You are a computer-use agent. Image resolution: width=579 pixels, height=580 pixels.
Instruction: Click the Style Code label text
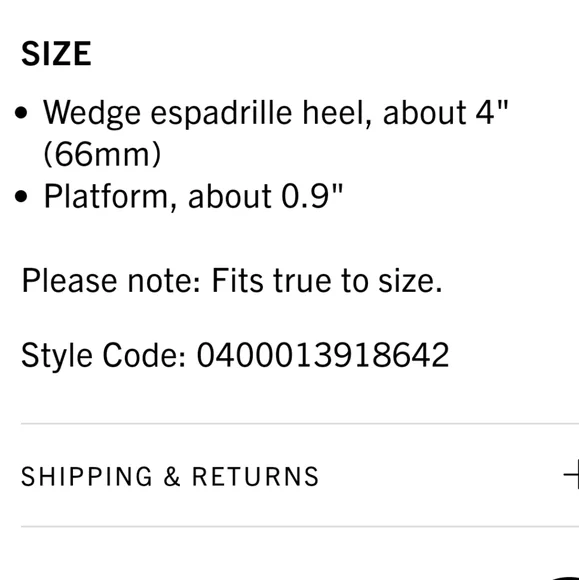coord(104,355)
